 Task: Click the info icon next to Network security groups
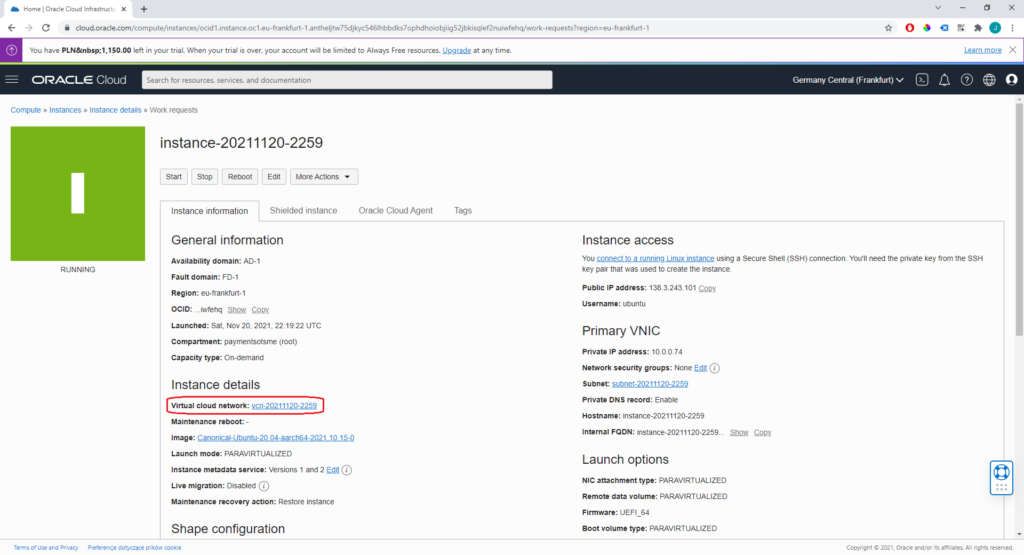(715, 368)
